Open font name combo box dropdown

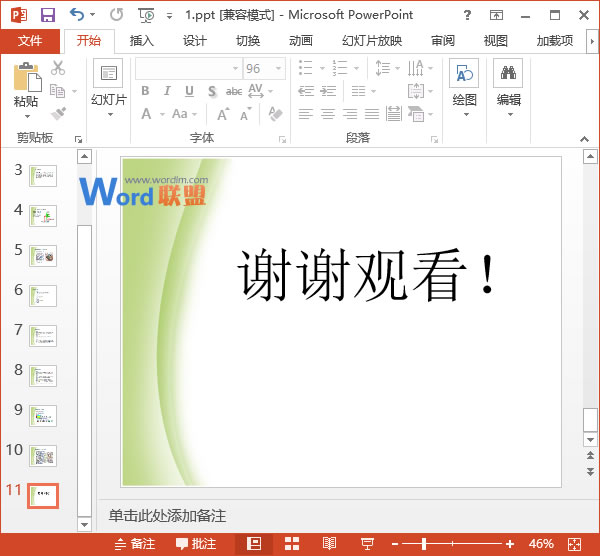(x=235, y=68)
